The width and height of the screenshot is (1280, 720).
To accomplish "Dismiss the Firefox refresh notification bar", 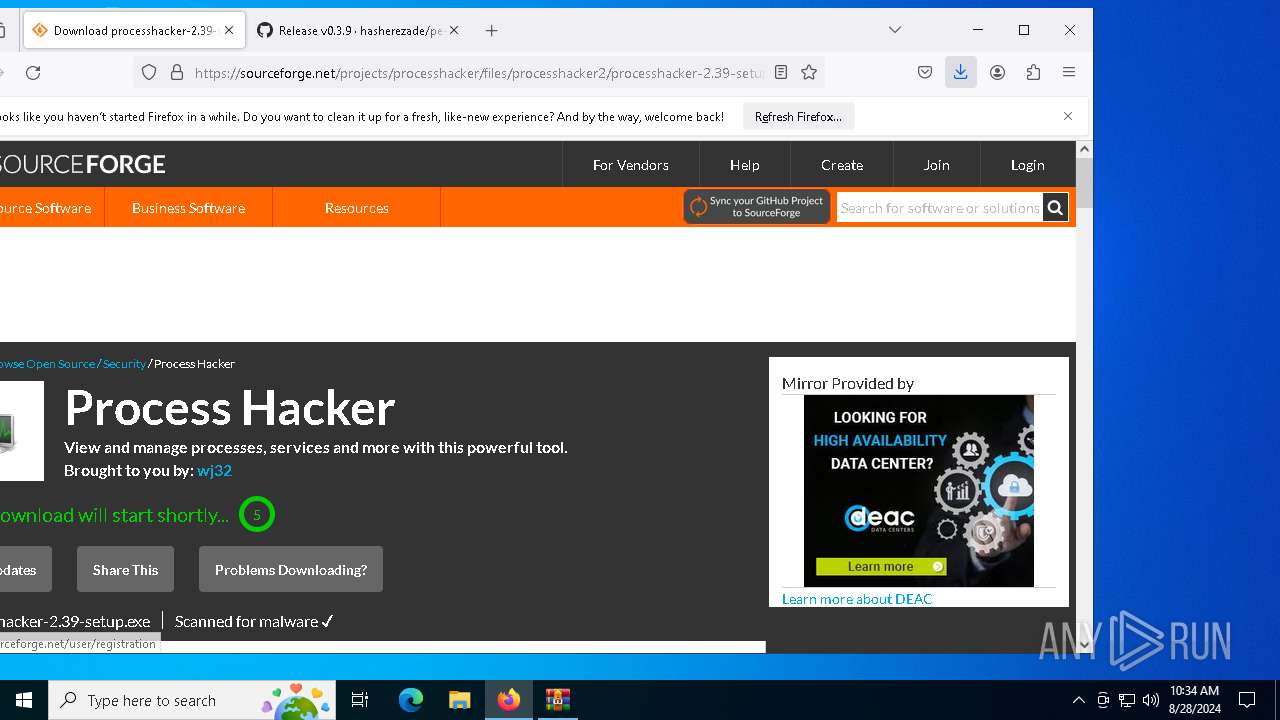I will (x=1068, y=116).
